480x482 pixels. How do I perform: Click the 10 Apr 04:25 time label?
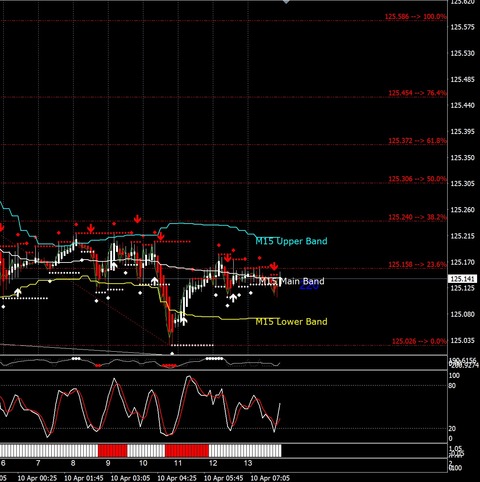(x=177, y=478)
